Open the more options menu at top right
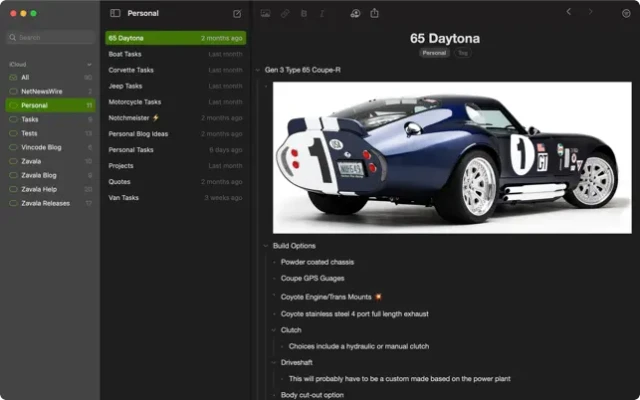 point(626,14)
